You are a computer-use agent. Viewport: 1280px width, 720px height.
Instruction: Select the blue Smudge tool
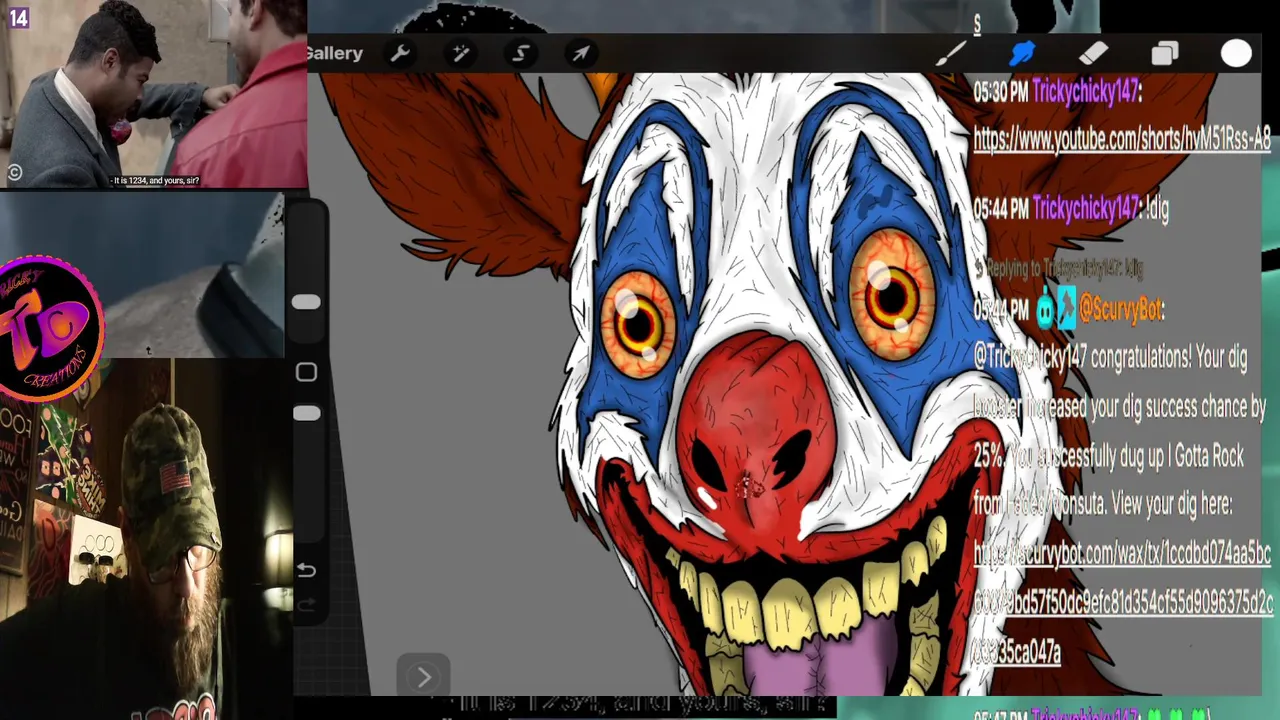1022,53
